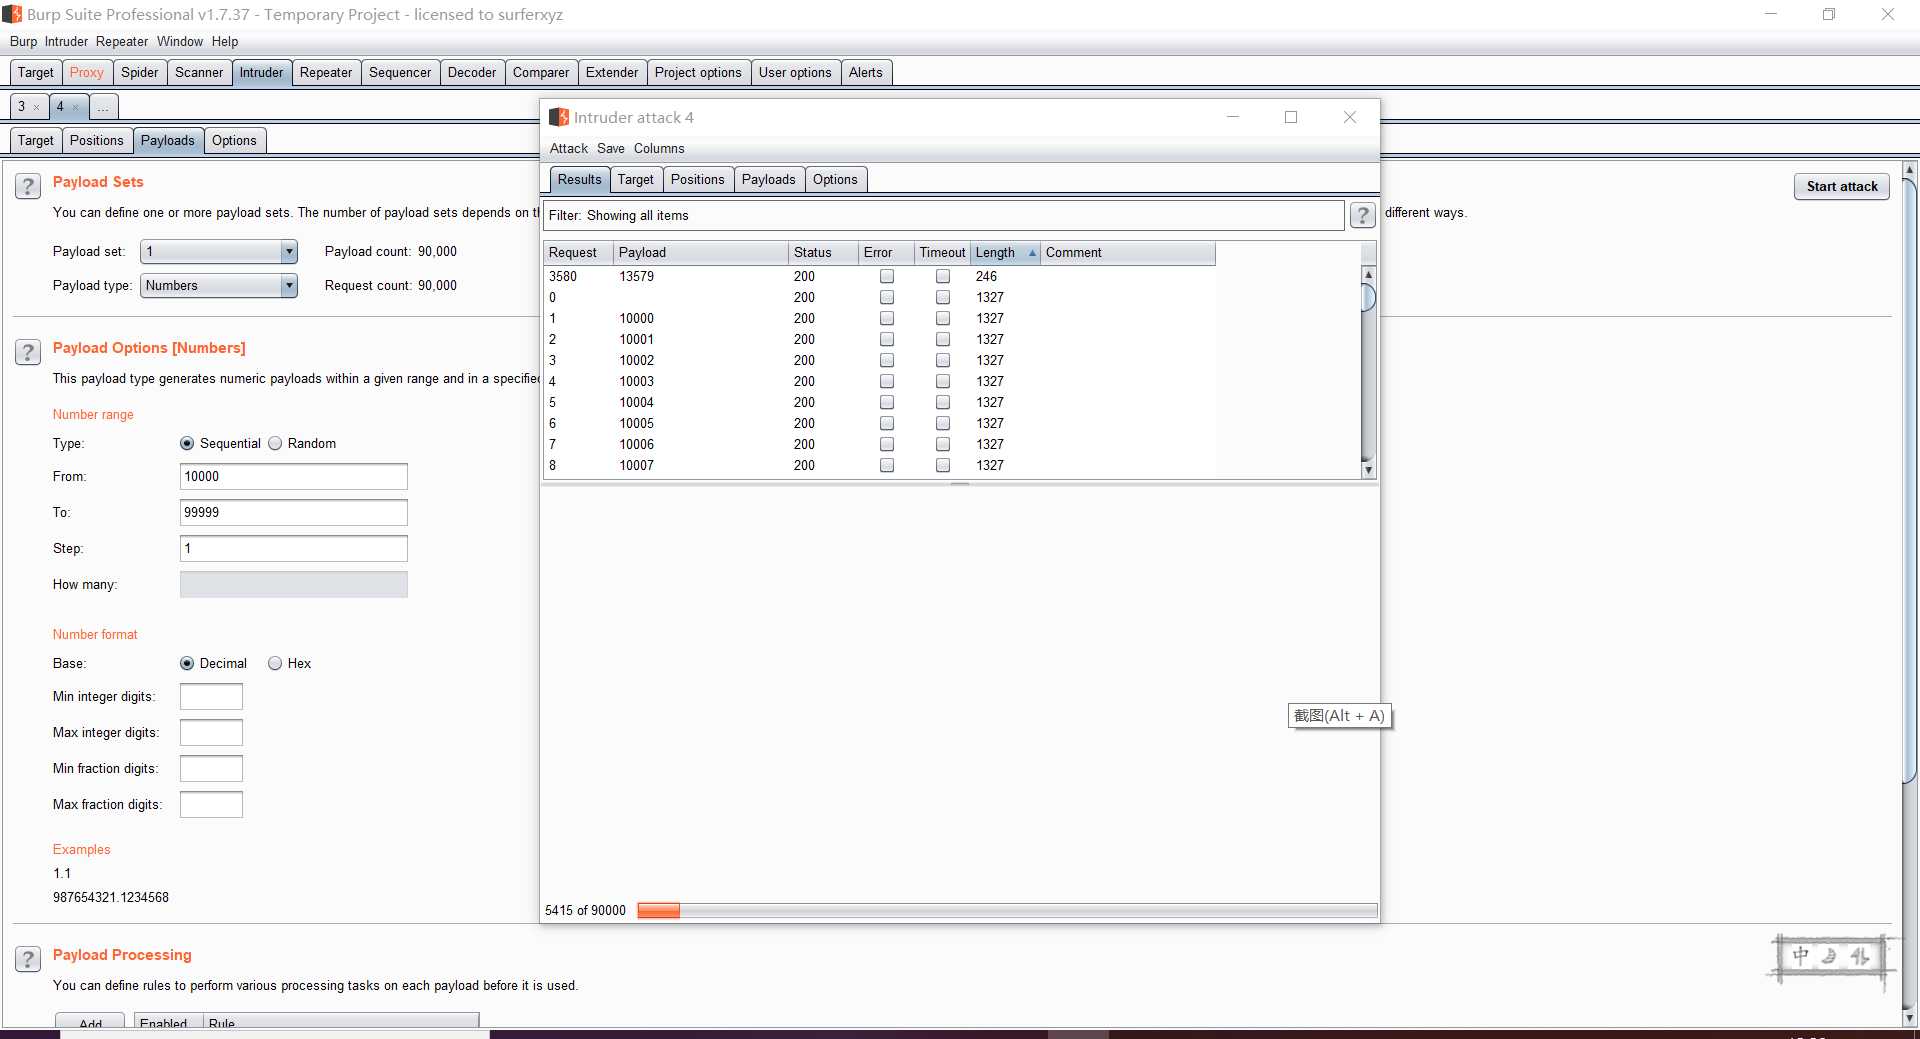This screenshot has width=1920, height=1039.
Task: Click the From number field
Action: coord(294,477)
